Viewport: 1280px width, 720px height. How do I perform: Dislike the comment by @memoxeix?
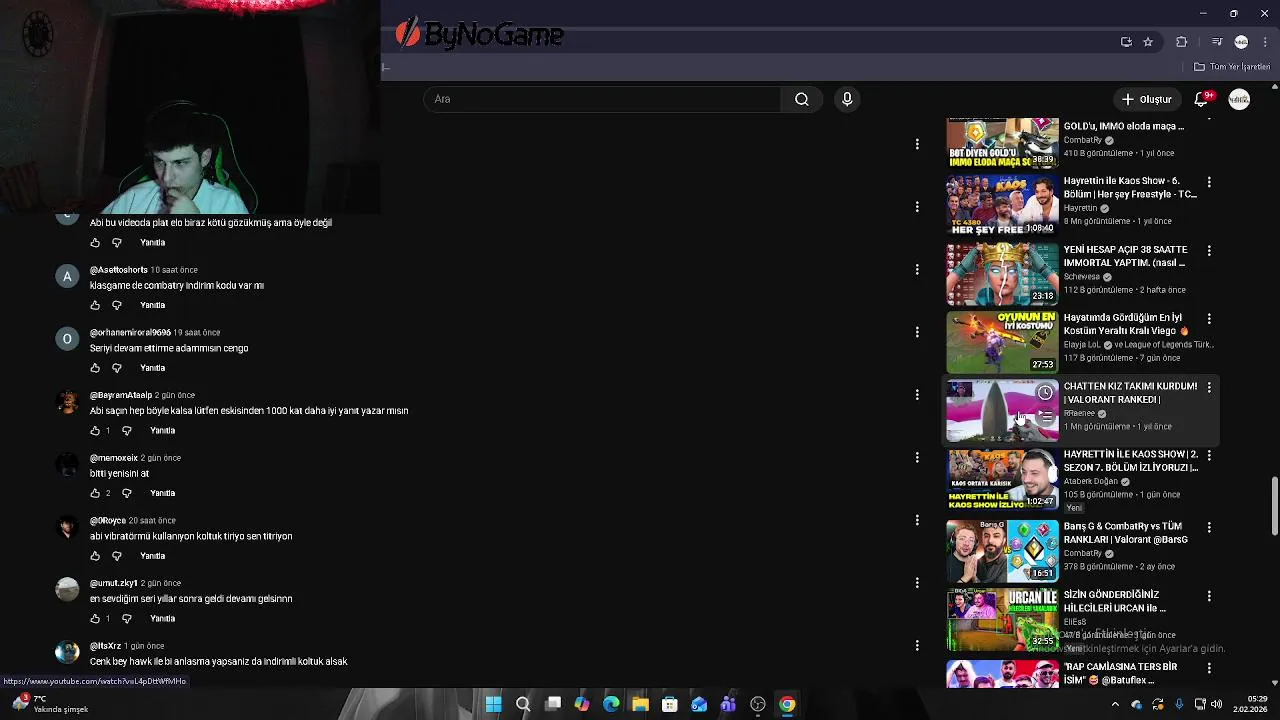tap(127, 493)
